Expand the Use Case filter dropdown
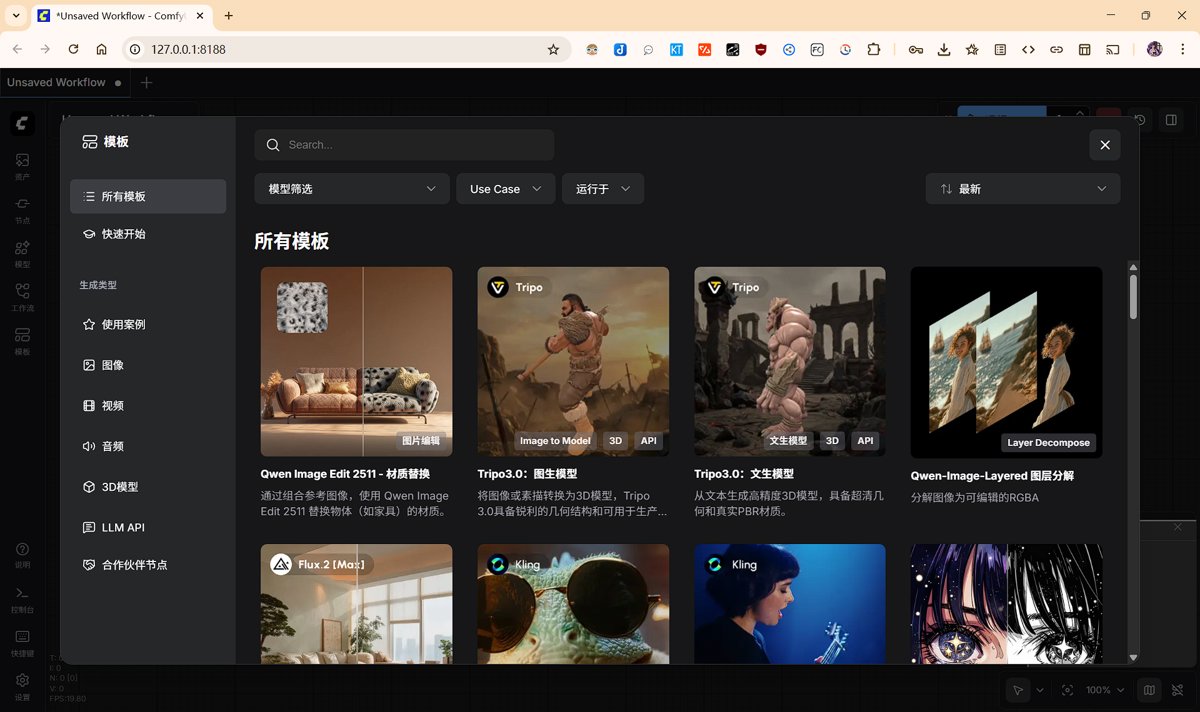 click(505, 189)
